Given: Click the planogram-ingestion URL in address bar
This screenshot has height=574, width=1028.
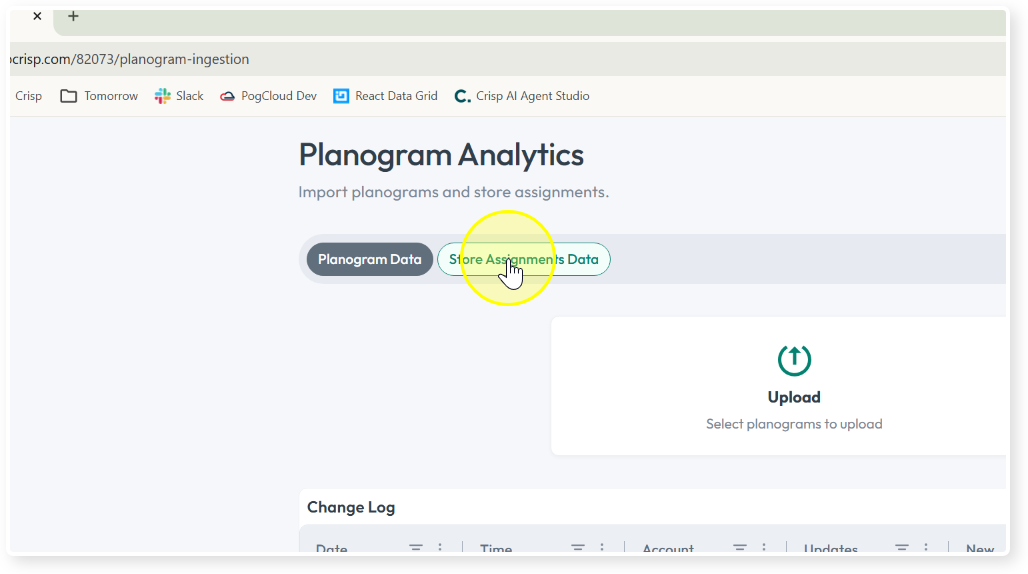Looking at the screenshot, I should click(x=130, y=59).
